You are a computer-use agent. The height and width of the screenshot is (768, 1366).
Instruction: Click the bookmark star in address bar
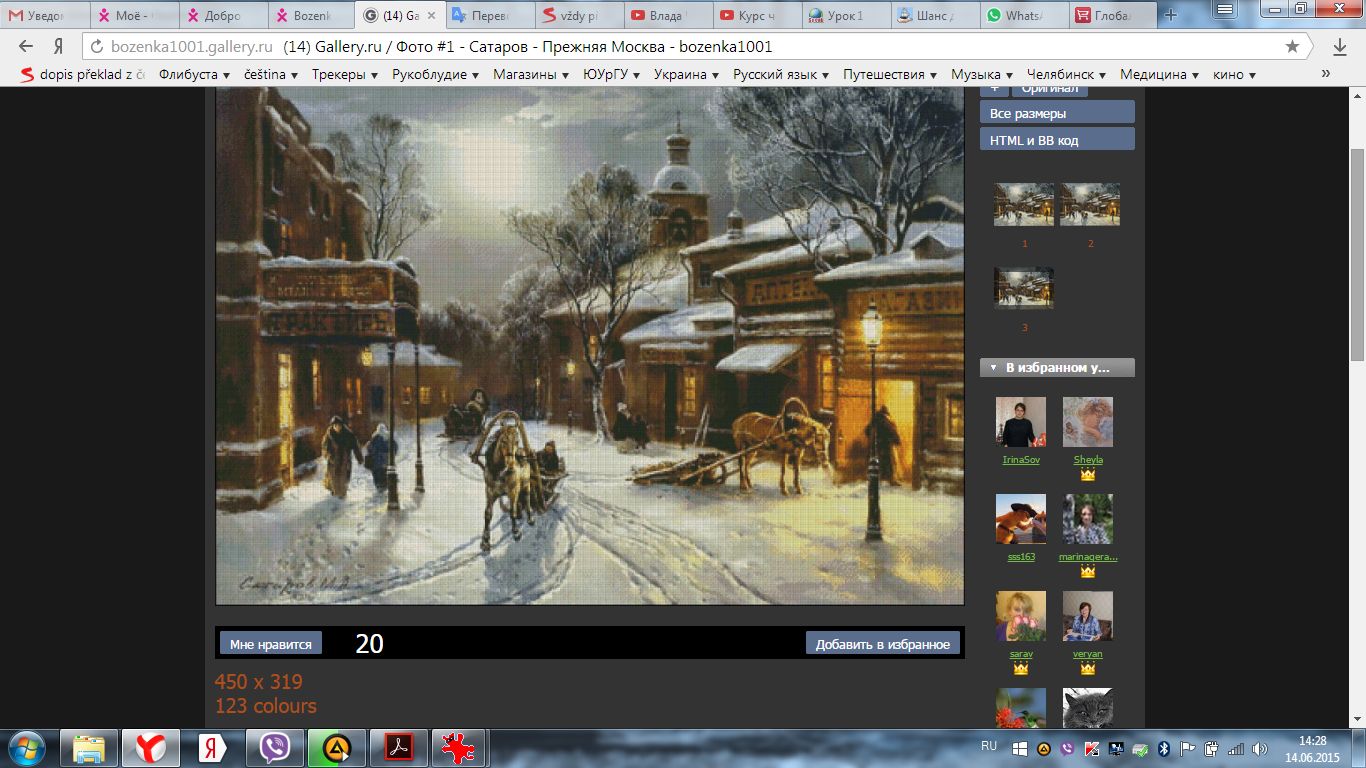pos(1292,47)
